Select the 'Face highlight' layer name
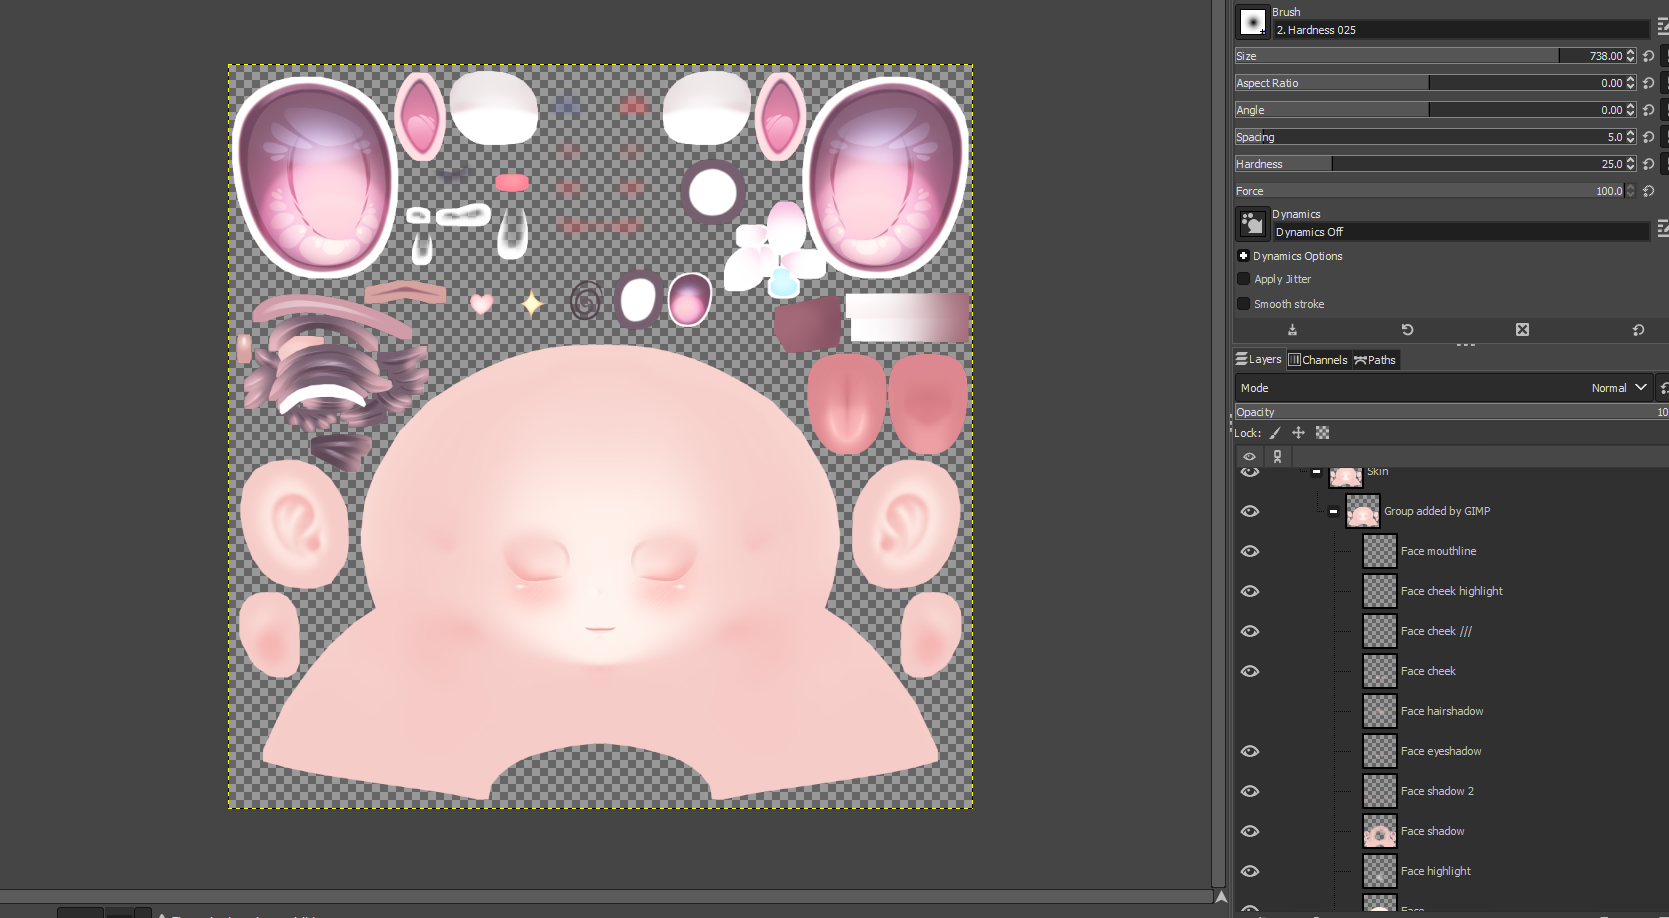This screenshot has height=918, width=1669. (x=1435, y=871)
